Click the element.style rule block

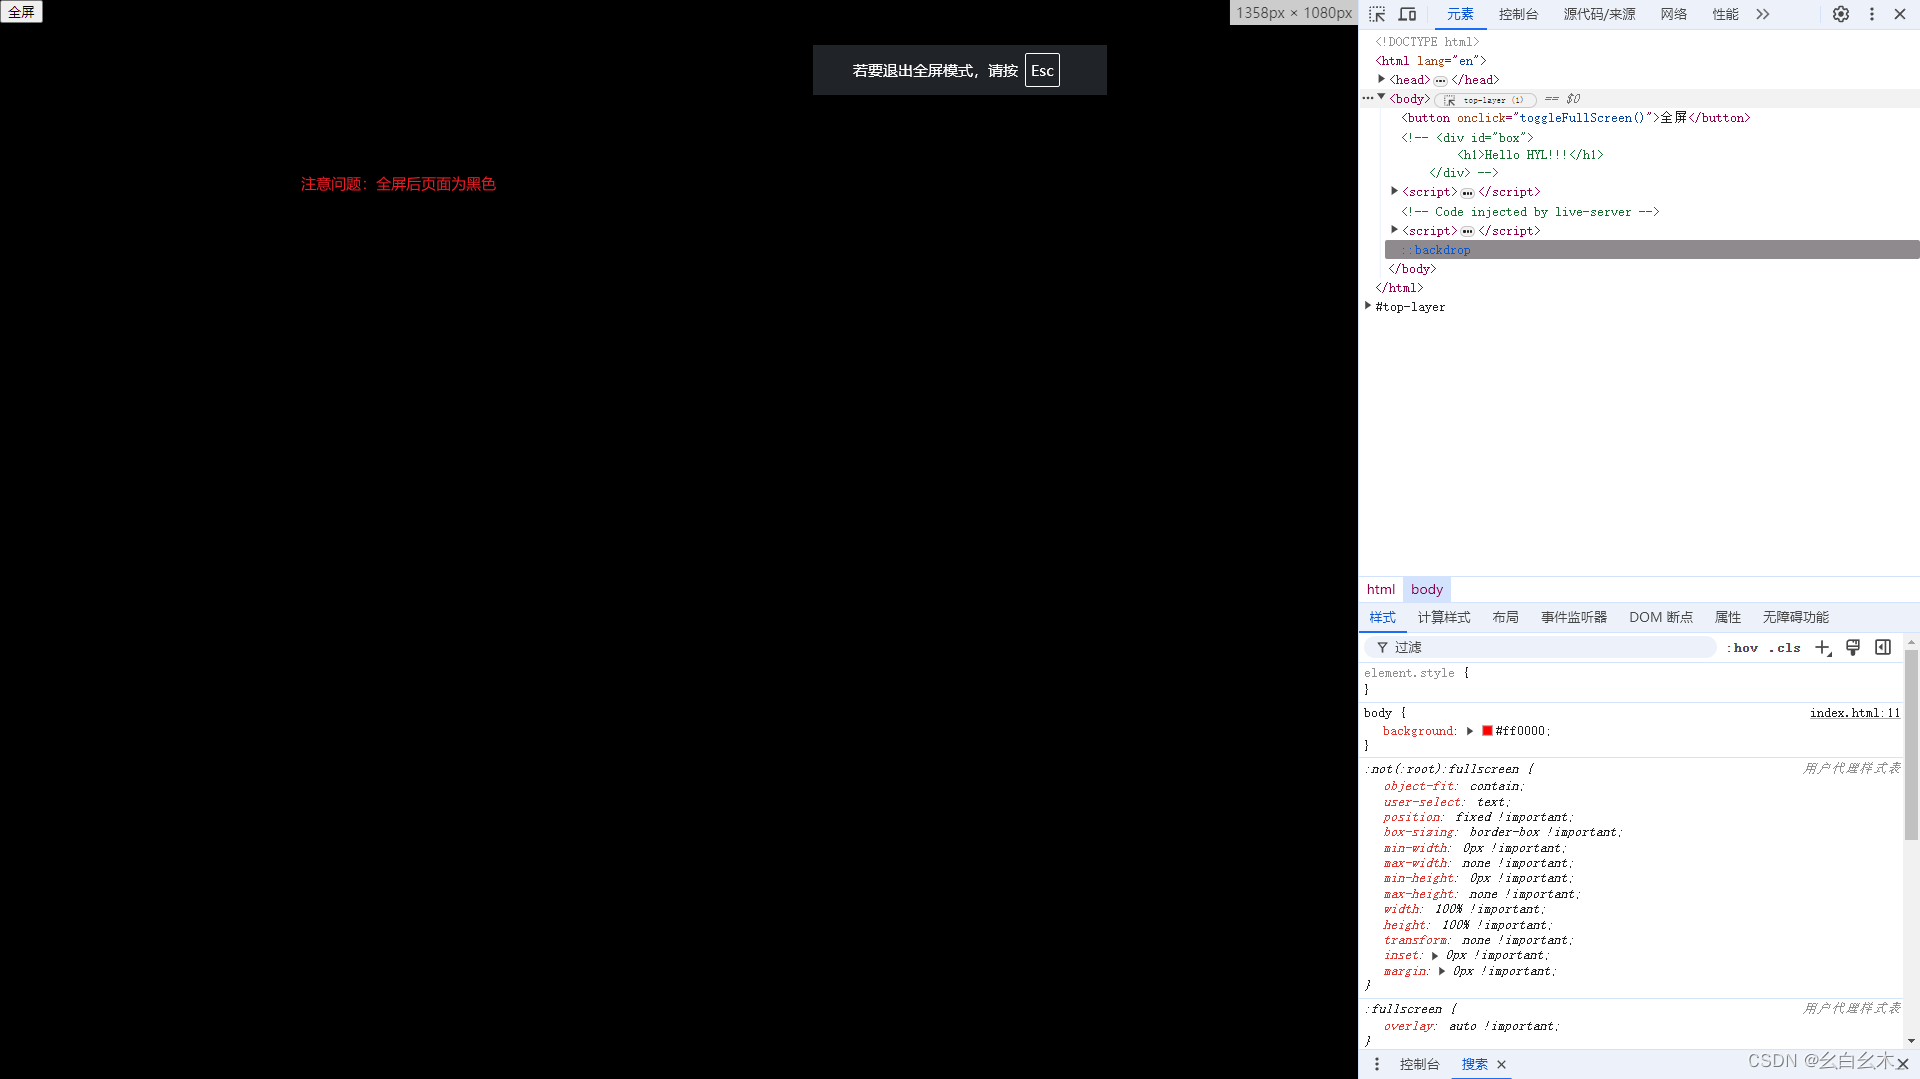[x=1630, y=681]
